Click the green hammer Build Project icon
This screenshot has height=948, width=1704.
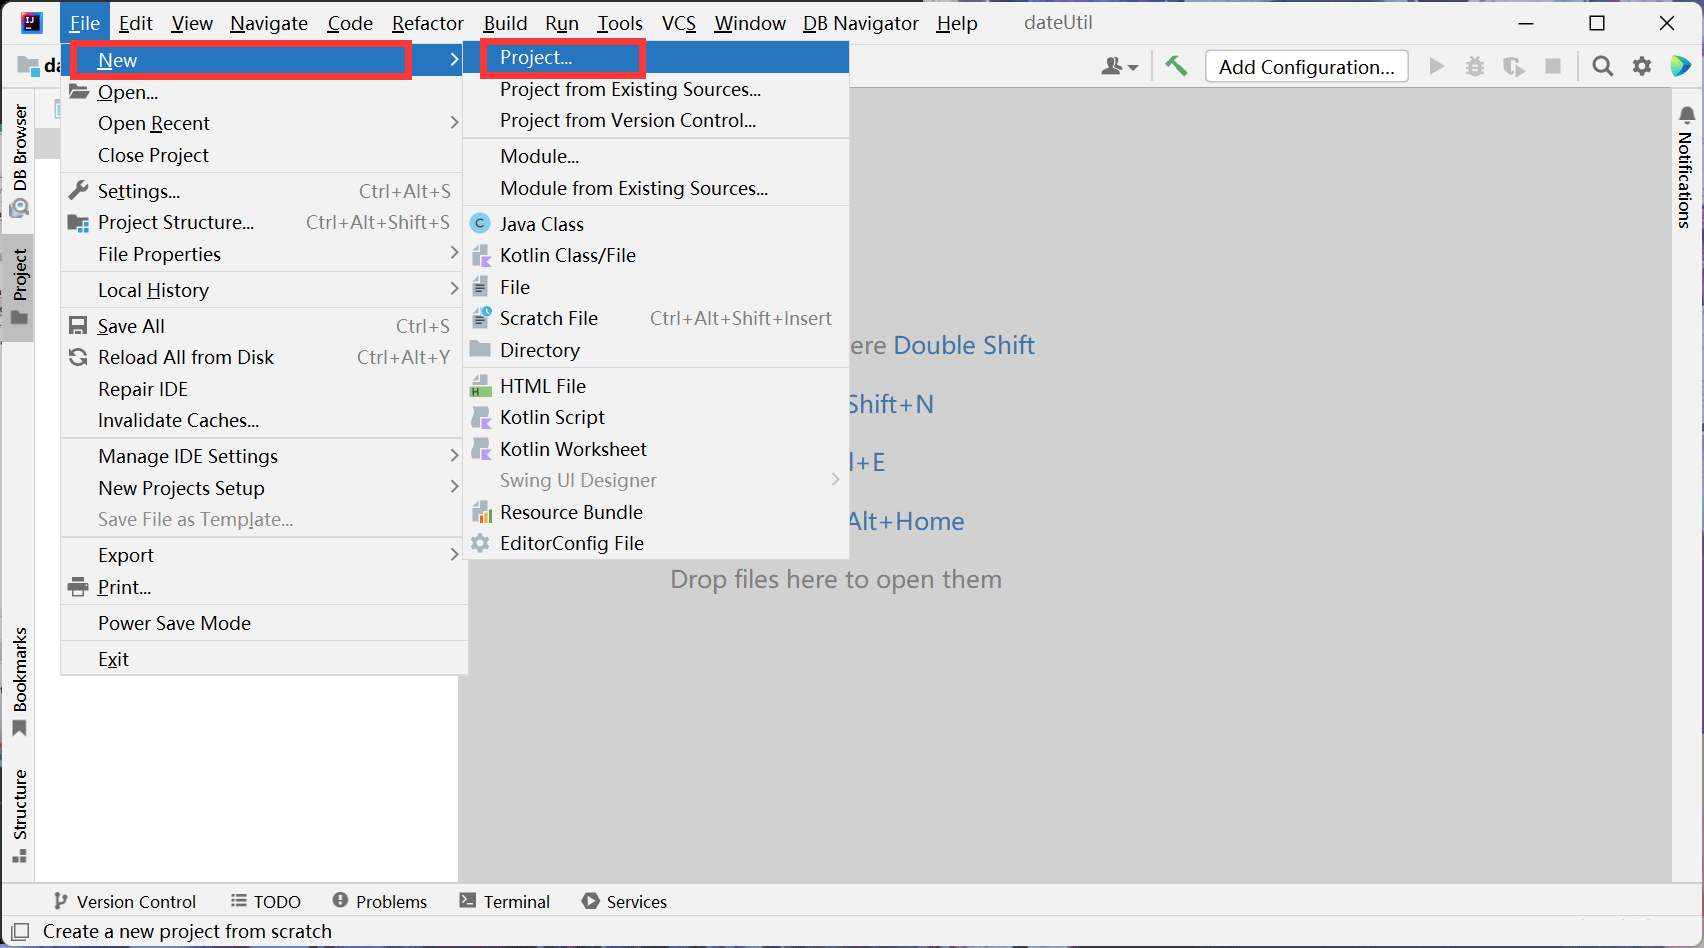(1176, 67)
